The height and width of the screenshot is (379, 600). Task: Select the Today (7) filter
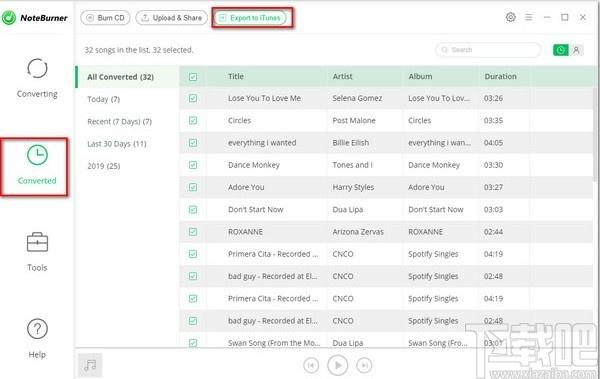coord(103,99)
